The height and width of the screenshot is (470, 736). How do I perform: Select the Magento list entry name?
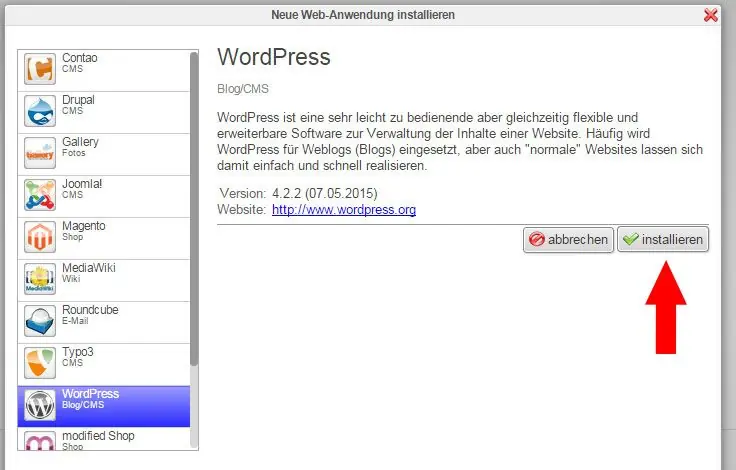pyautogui.click(x=84, y=226)
